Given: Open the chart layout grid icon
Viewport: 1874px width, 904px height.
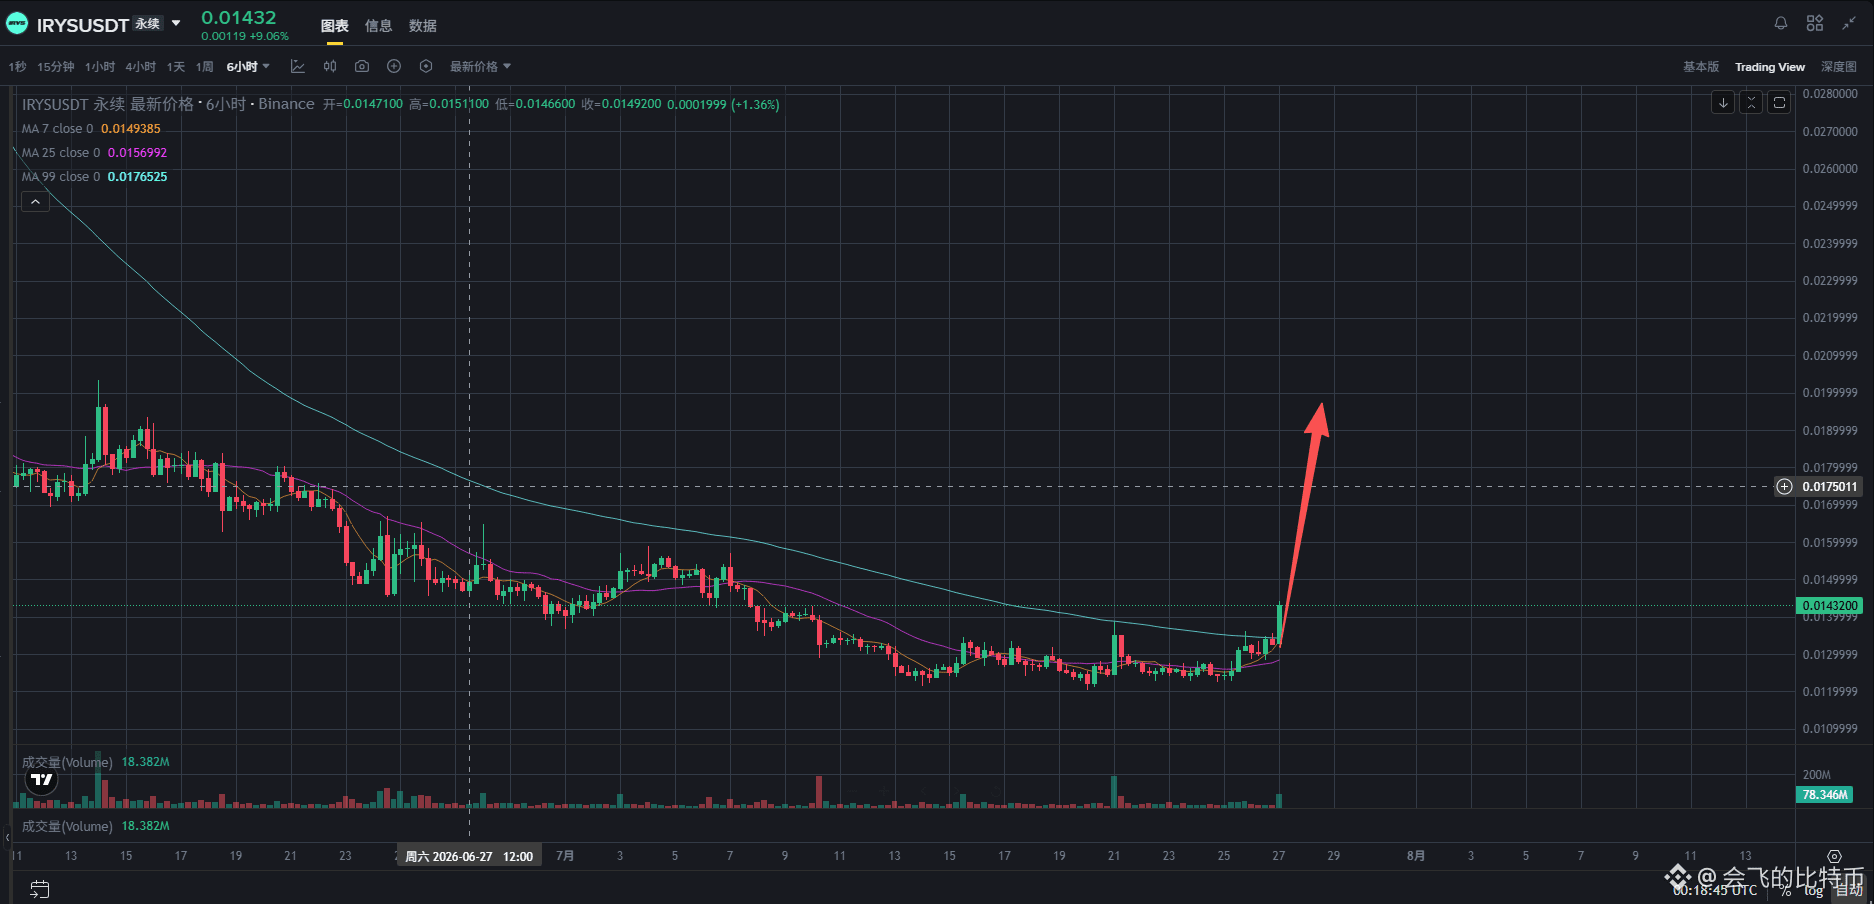Looking at the screenshot, I should [x=1815, y=23].
